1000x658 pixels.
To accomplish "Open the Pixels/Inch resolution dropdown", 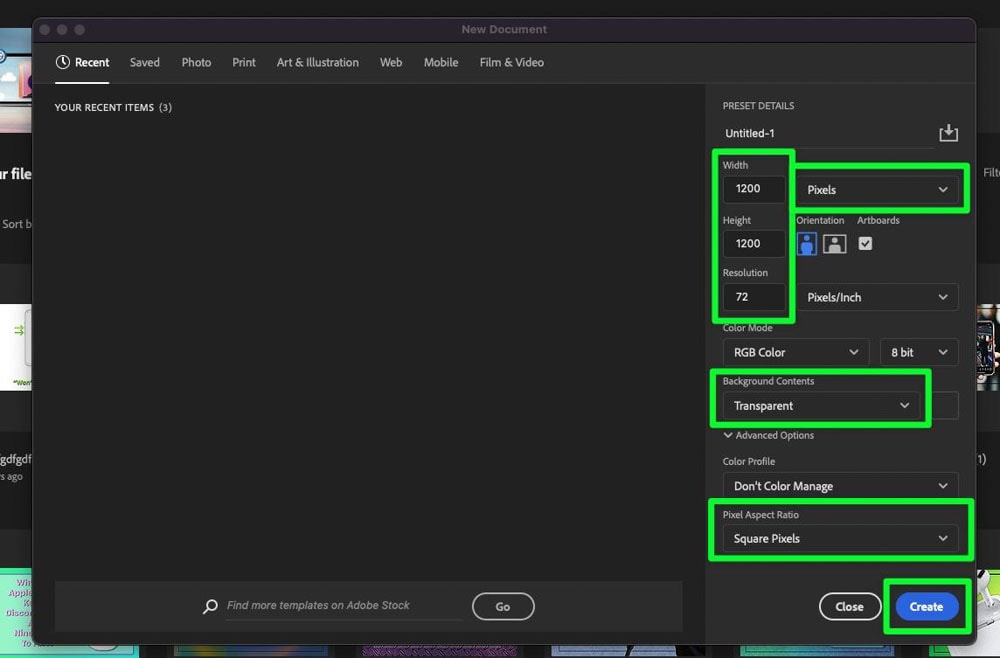I will point(877,296).
